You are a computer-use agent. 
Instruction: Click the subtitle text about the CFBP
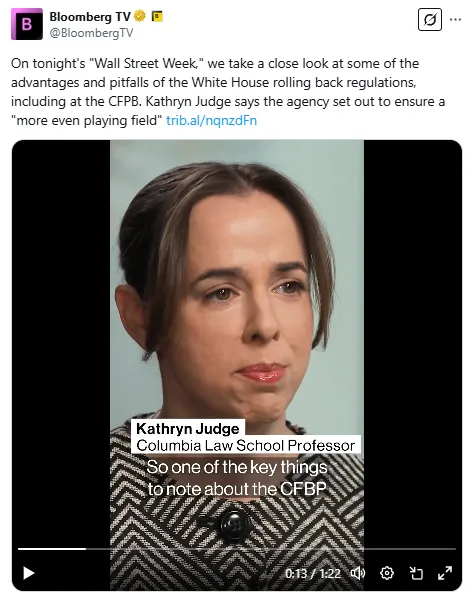click(237, 478)
